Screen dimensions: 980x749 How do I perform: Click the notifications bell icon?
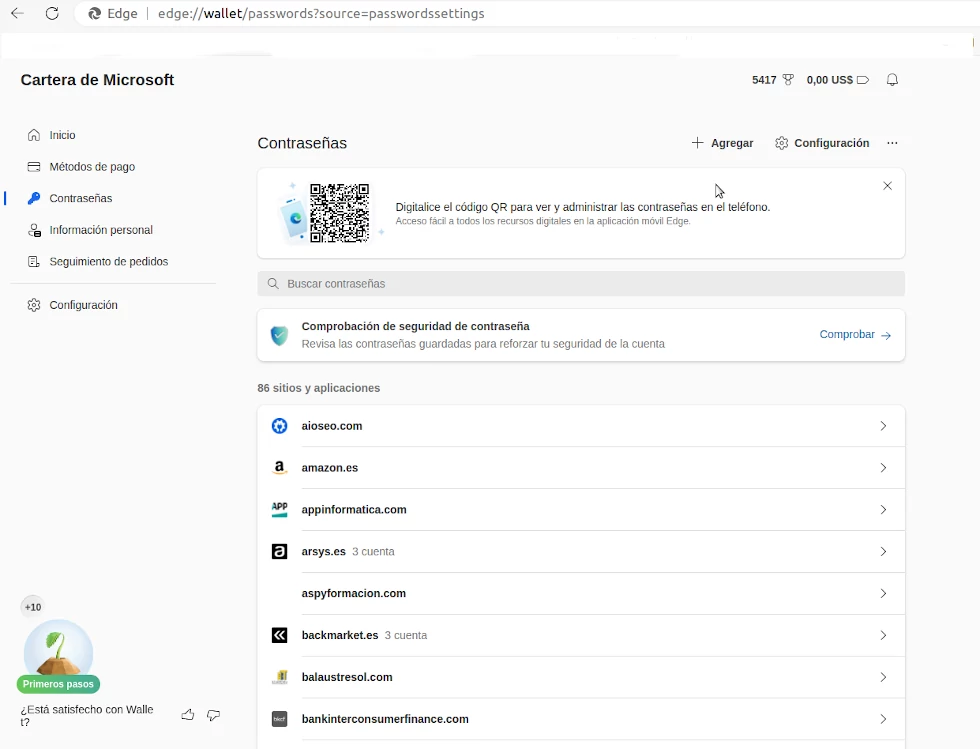(x=892, y=80)
